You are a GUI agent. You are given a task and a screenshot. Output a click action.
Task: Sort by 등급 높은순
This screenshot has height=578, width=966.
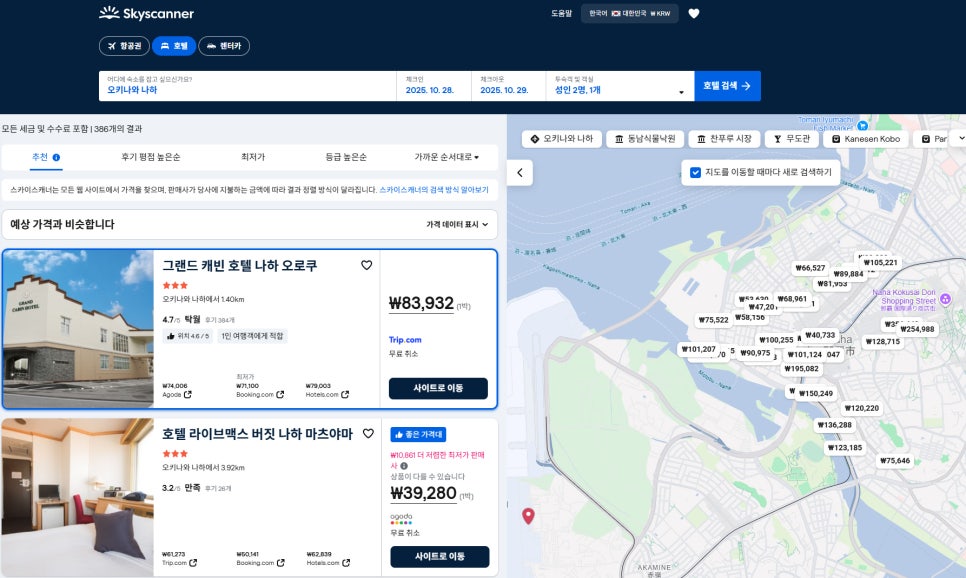346,157
